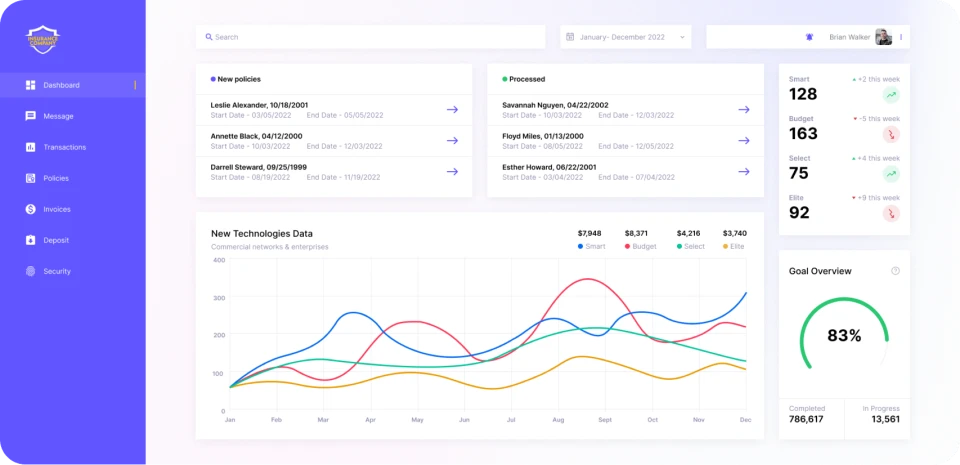Screen dimensions: 960x465
Task: Click the $4,216 Select total
Action: click(x=689, y=233)
